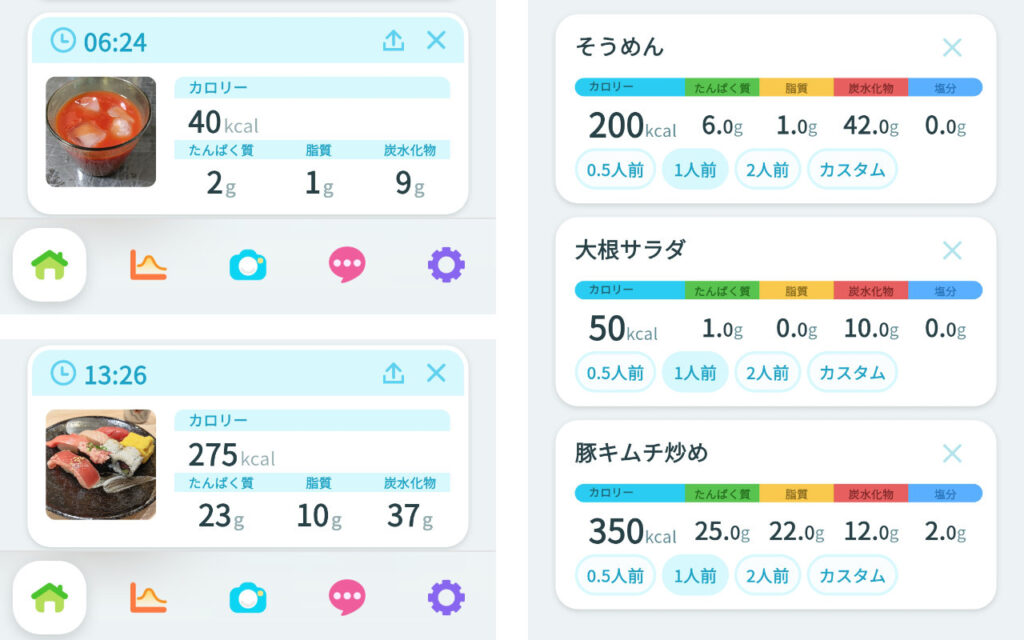Open the settings gear icon

click(x=445, y=263)
